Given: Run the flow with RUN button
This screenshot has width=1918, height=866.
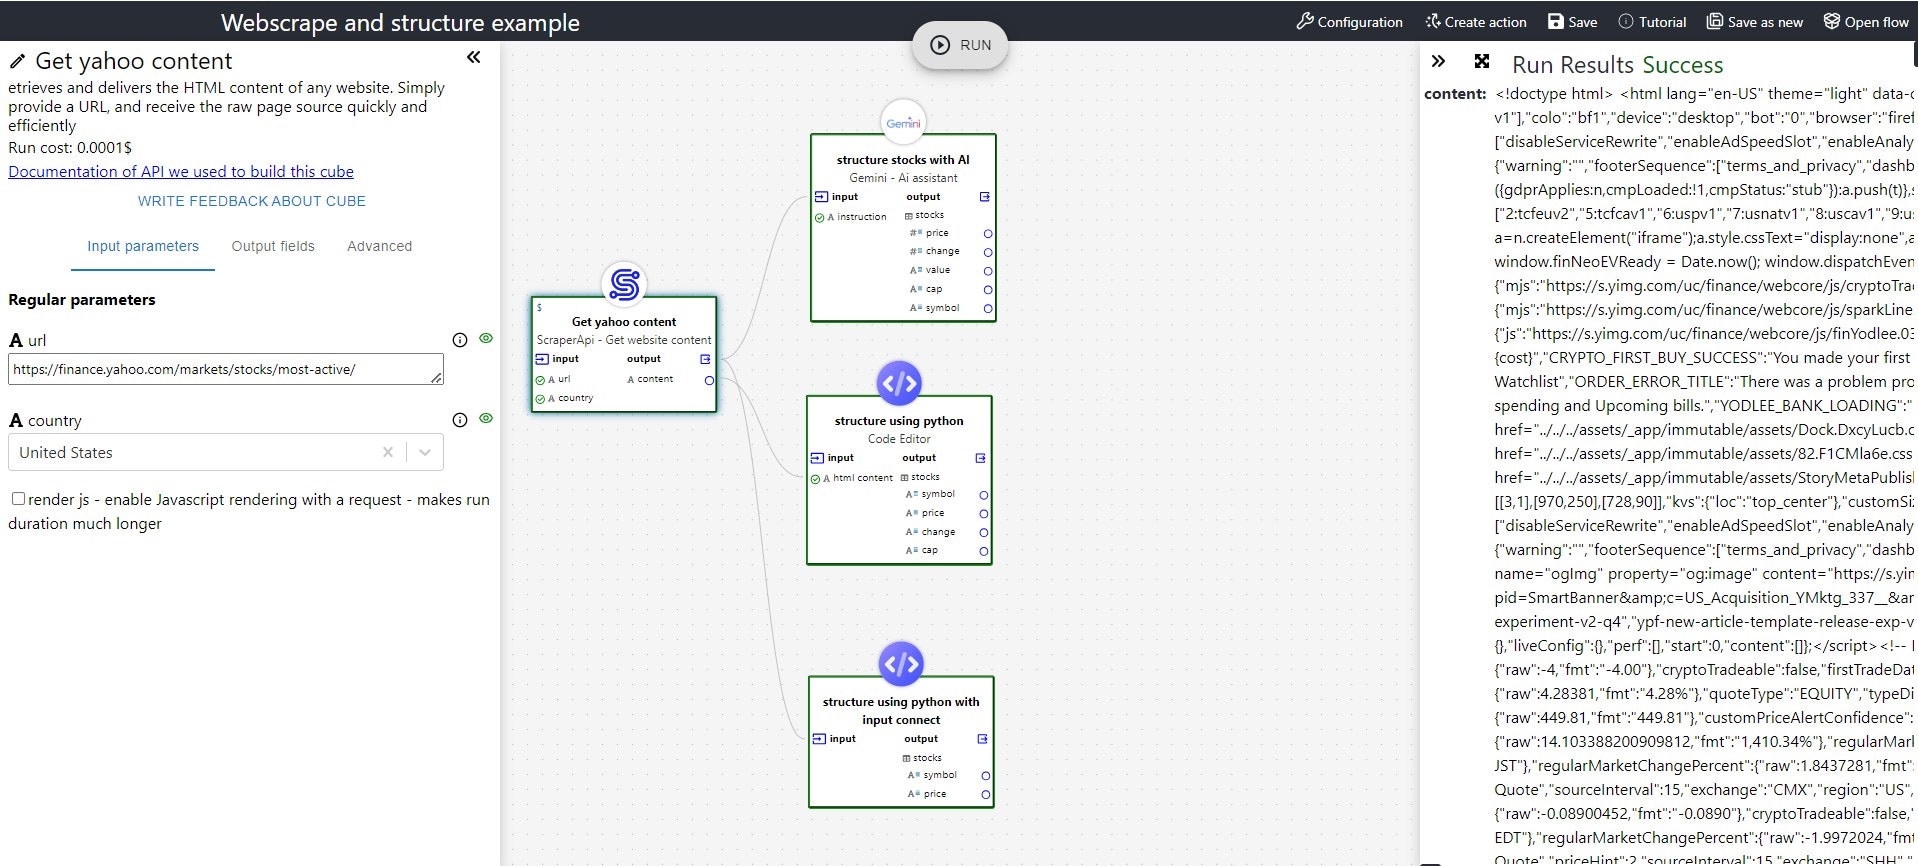Looking at the screenshot, I should (x=960, y=45).
